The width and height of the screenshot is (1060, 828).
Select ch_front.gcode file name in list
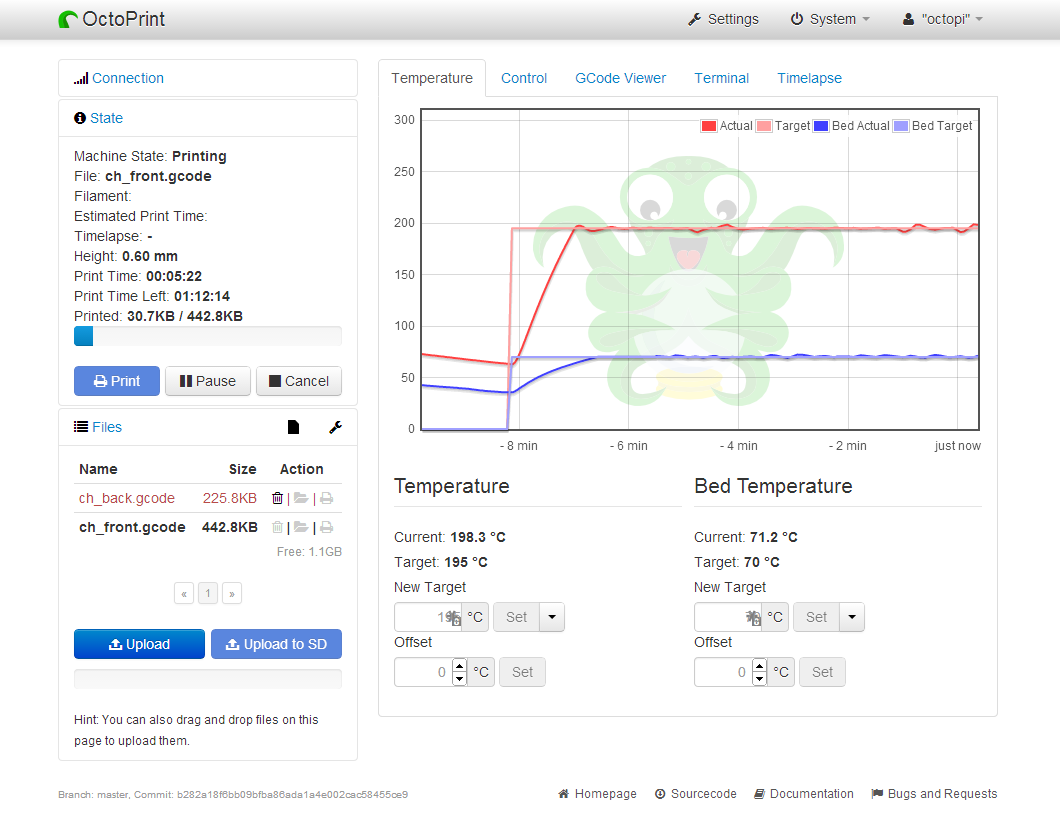(132, 527)
